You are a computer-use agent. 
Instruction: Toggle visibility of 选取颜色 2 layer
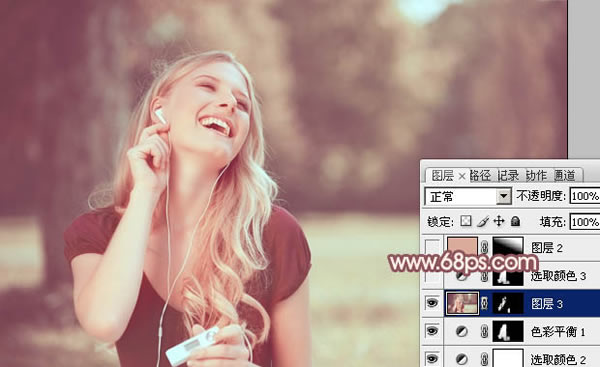point(432,359)
